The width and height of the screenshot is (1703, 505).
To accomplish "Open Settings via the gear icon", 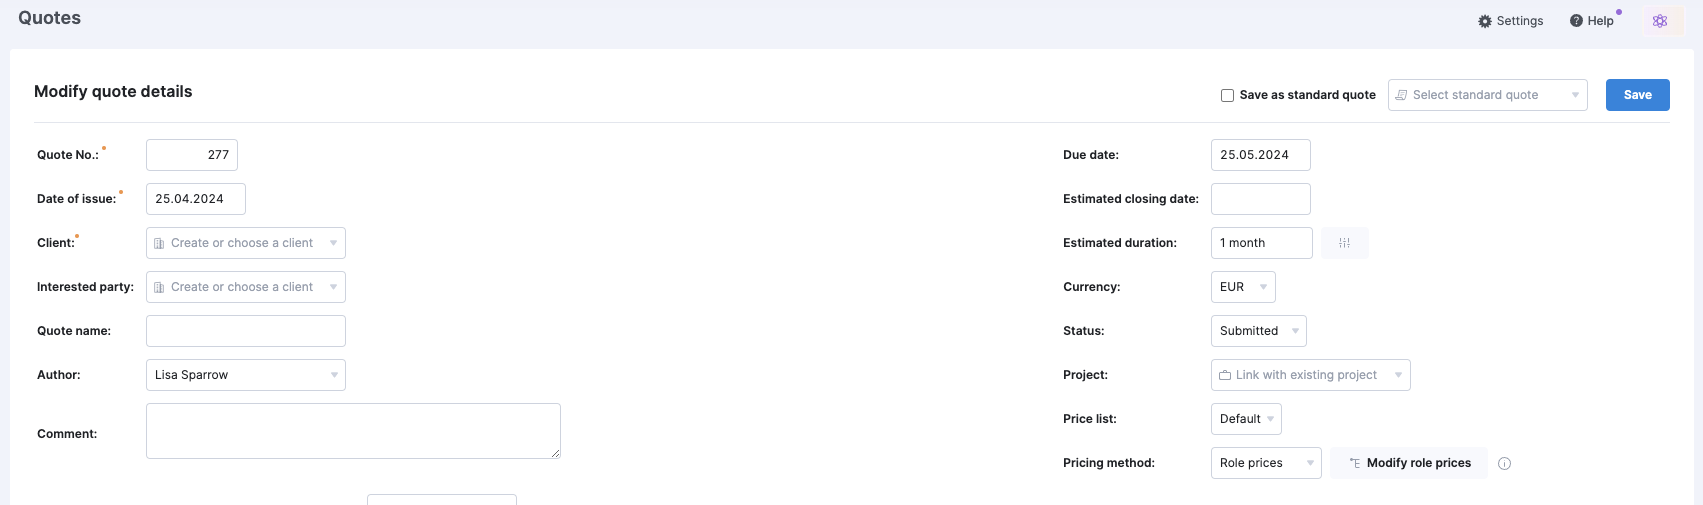I will tap(1485, 21).
